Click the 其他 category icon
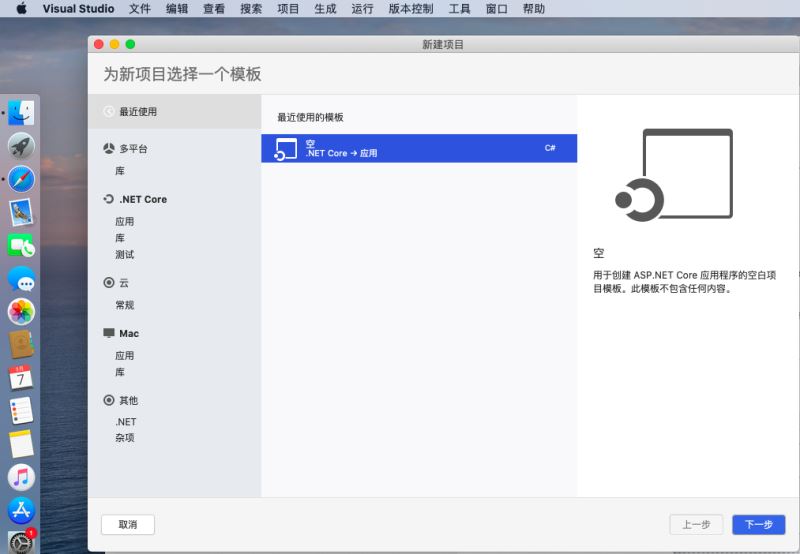 tap(109, 400)
